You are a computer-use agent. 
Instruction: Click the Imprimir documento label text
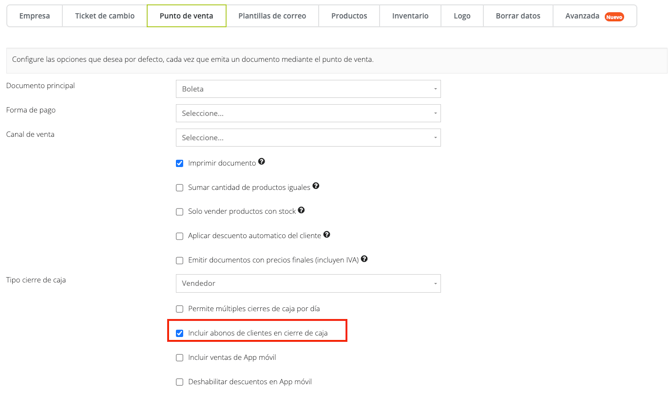point(222,163)
